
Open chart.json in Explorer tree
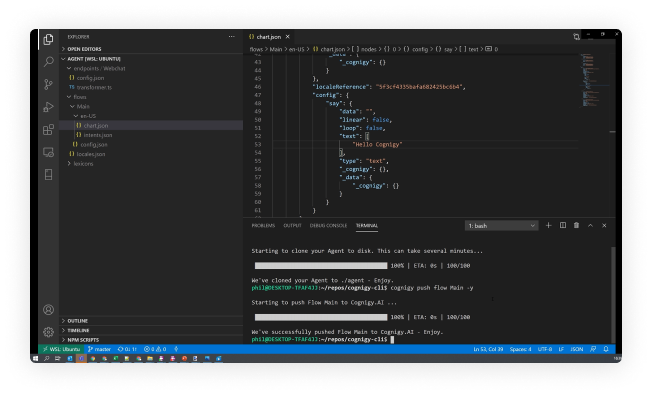coord(151,126)
